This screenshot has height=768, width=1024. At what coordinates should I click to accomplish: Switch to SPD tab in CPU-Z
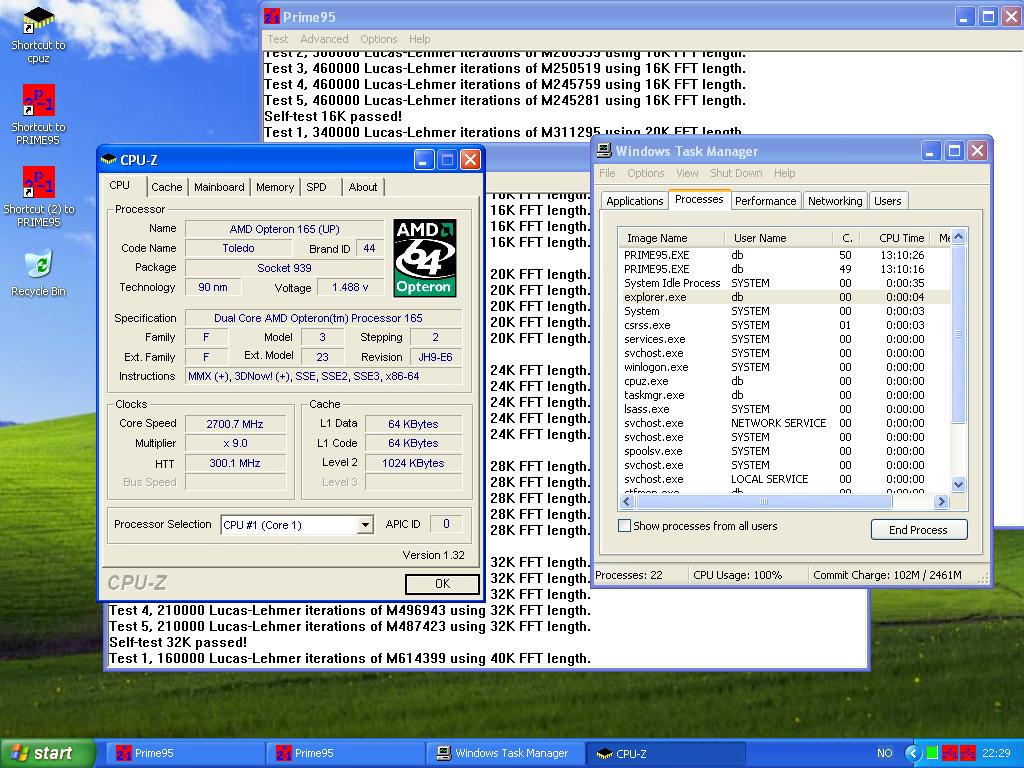coord(317,187)
